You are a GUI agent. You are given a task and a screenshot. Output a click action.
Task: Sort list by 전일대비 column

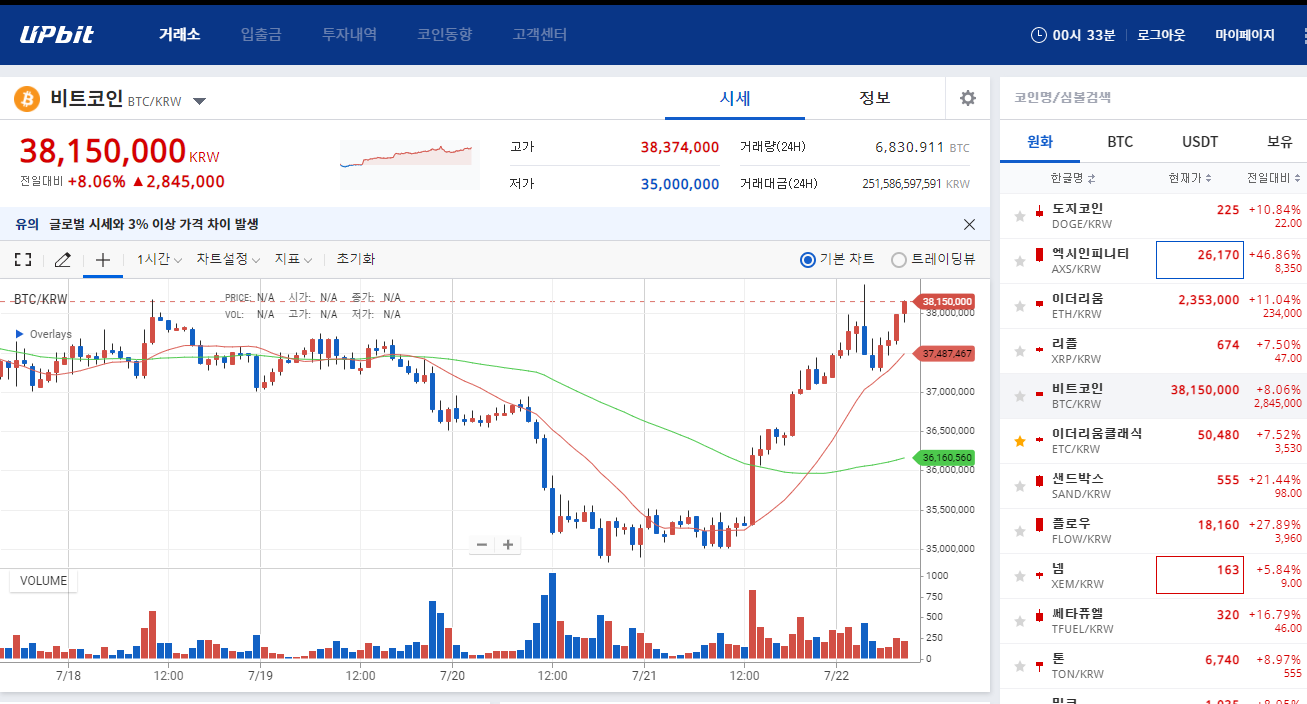click(1274, 178)
